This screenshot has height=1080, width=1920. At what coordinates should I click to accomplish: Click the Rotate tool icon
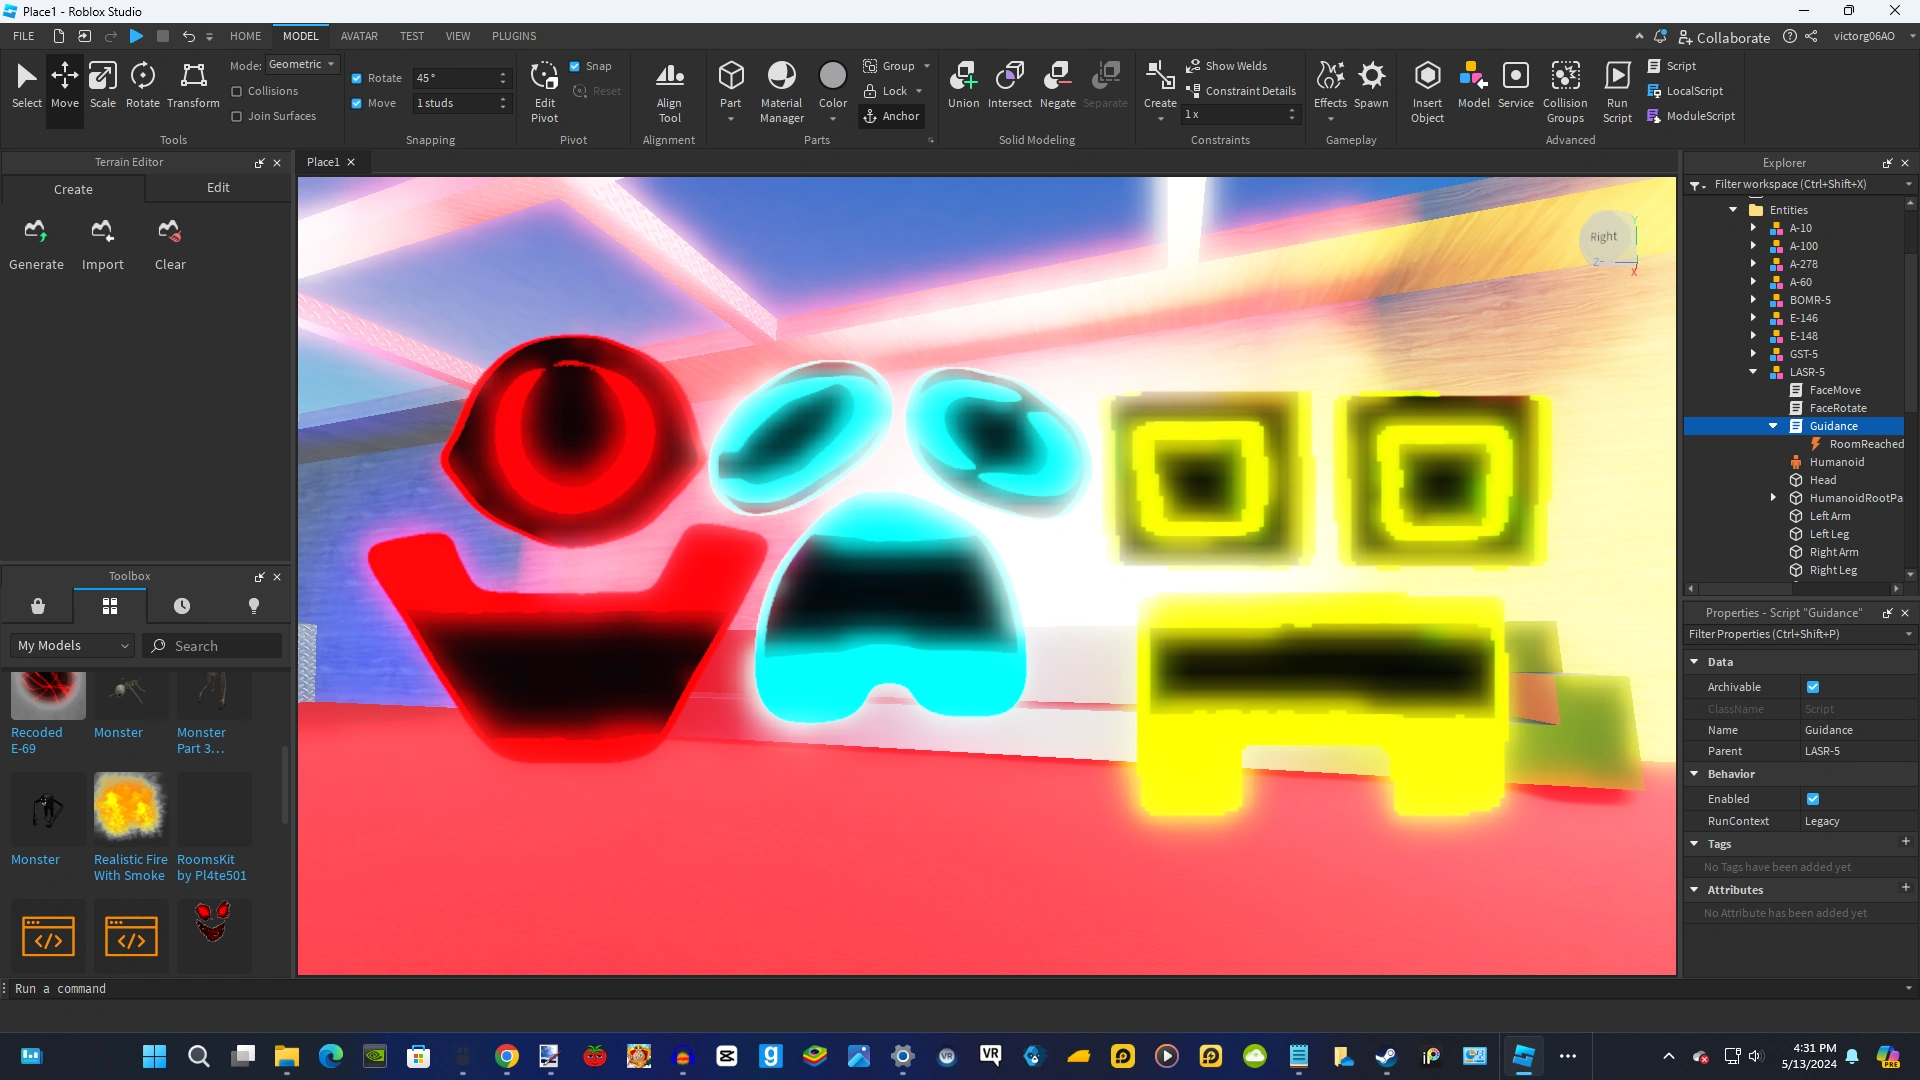click(142, 76)
